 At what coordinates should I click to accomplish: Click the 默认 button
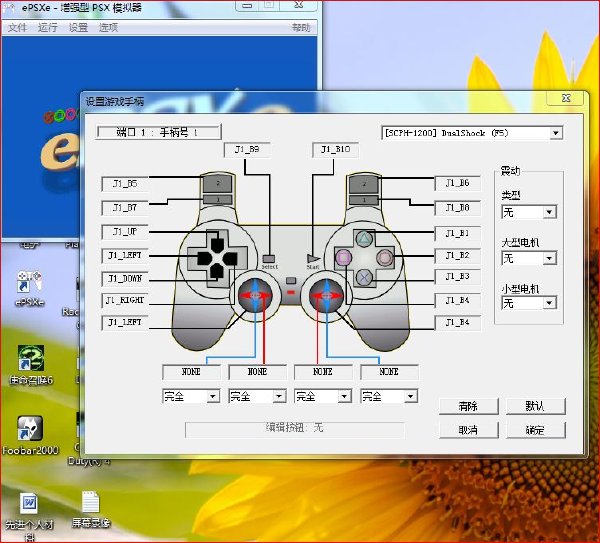coord(535,406)
